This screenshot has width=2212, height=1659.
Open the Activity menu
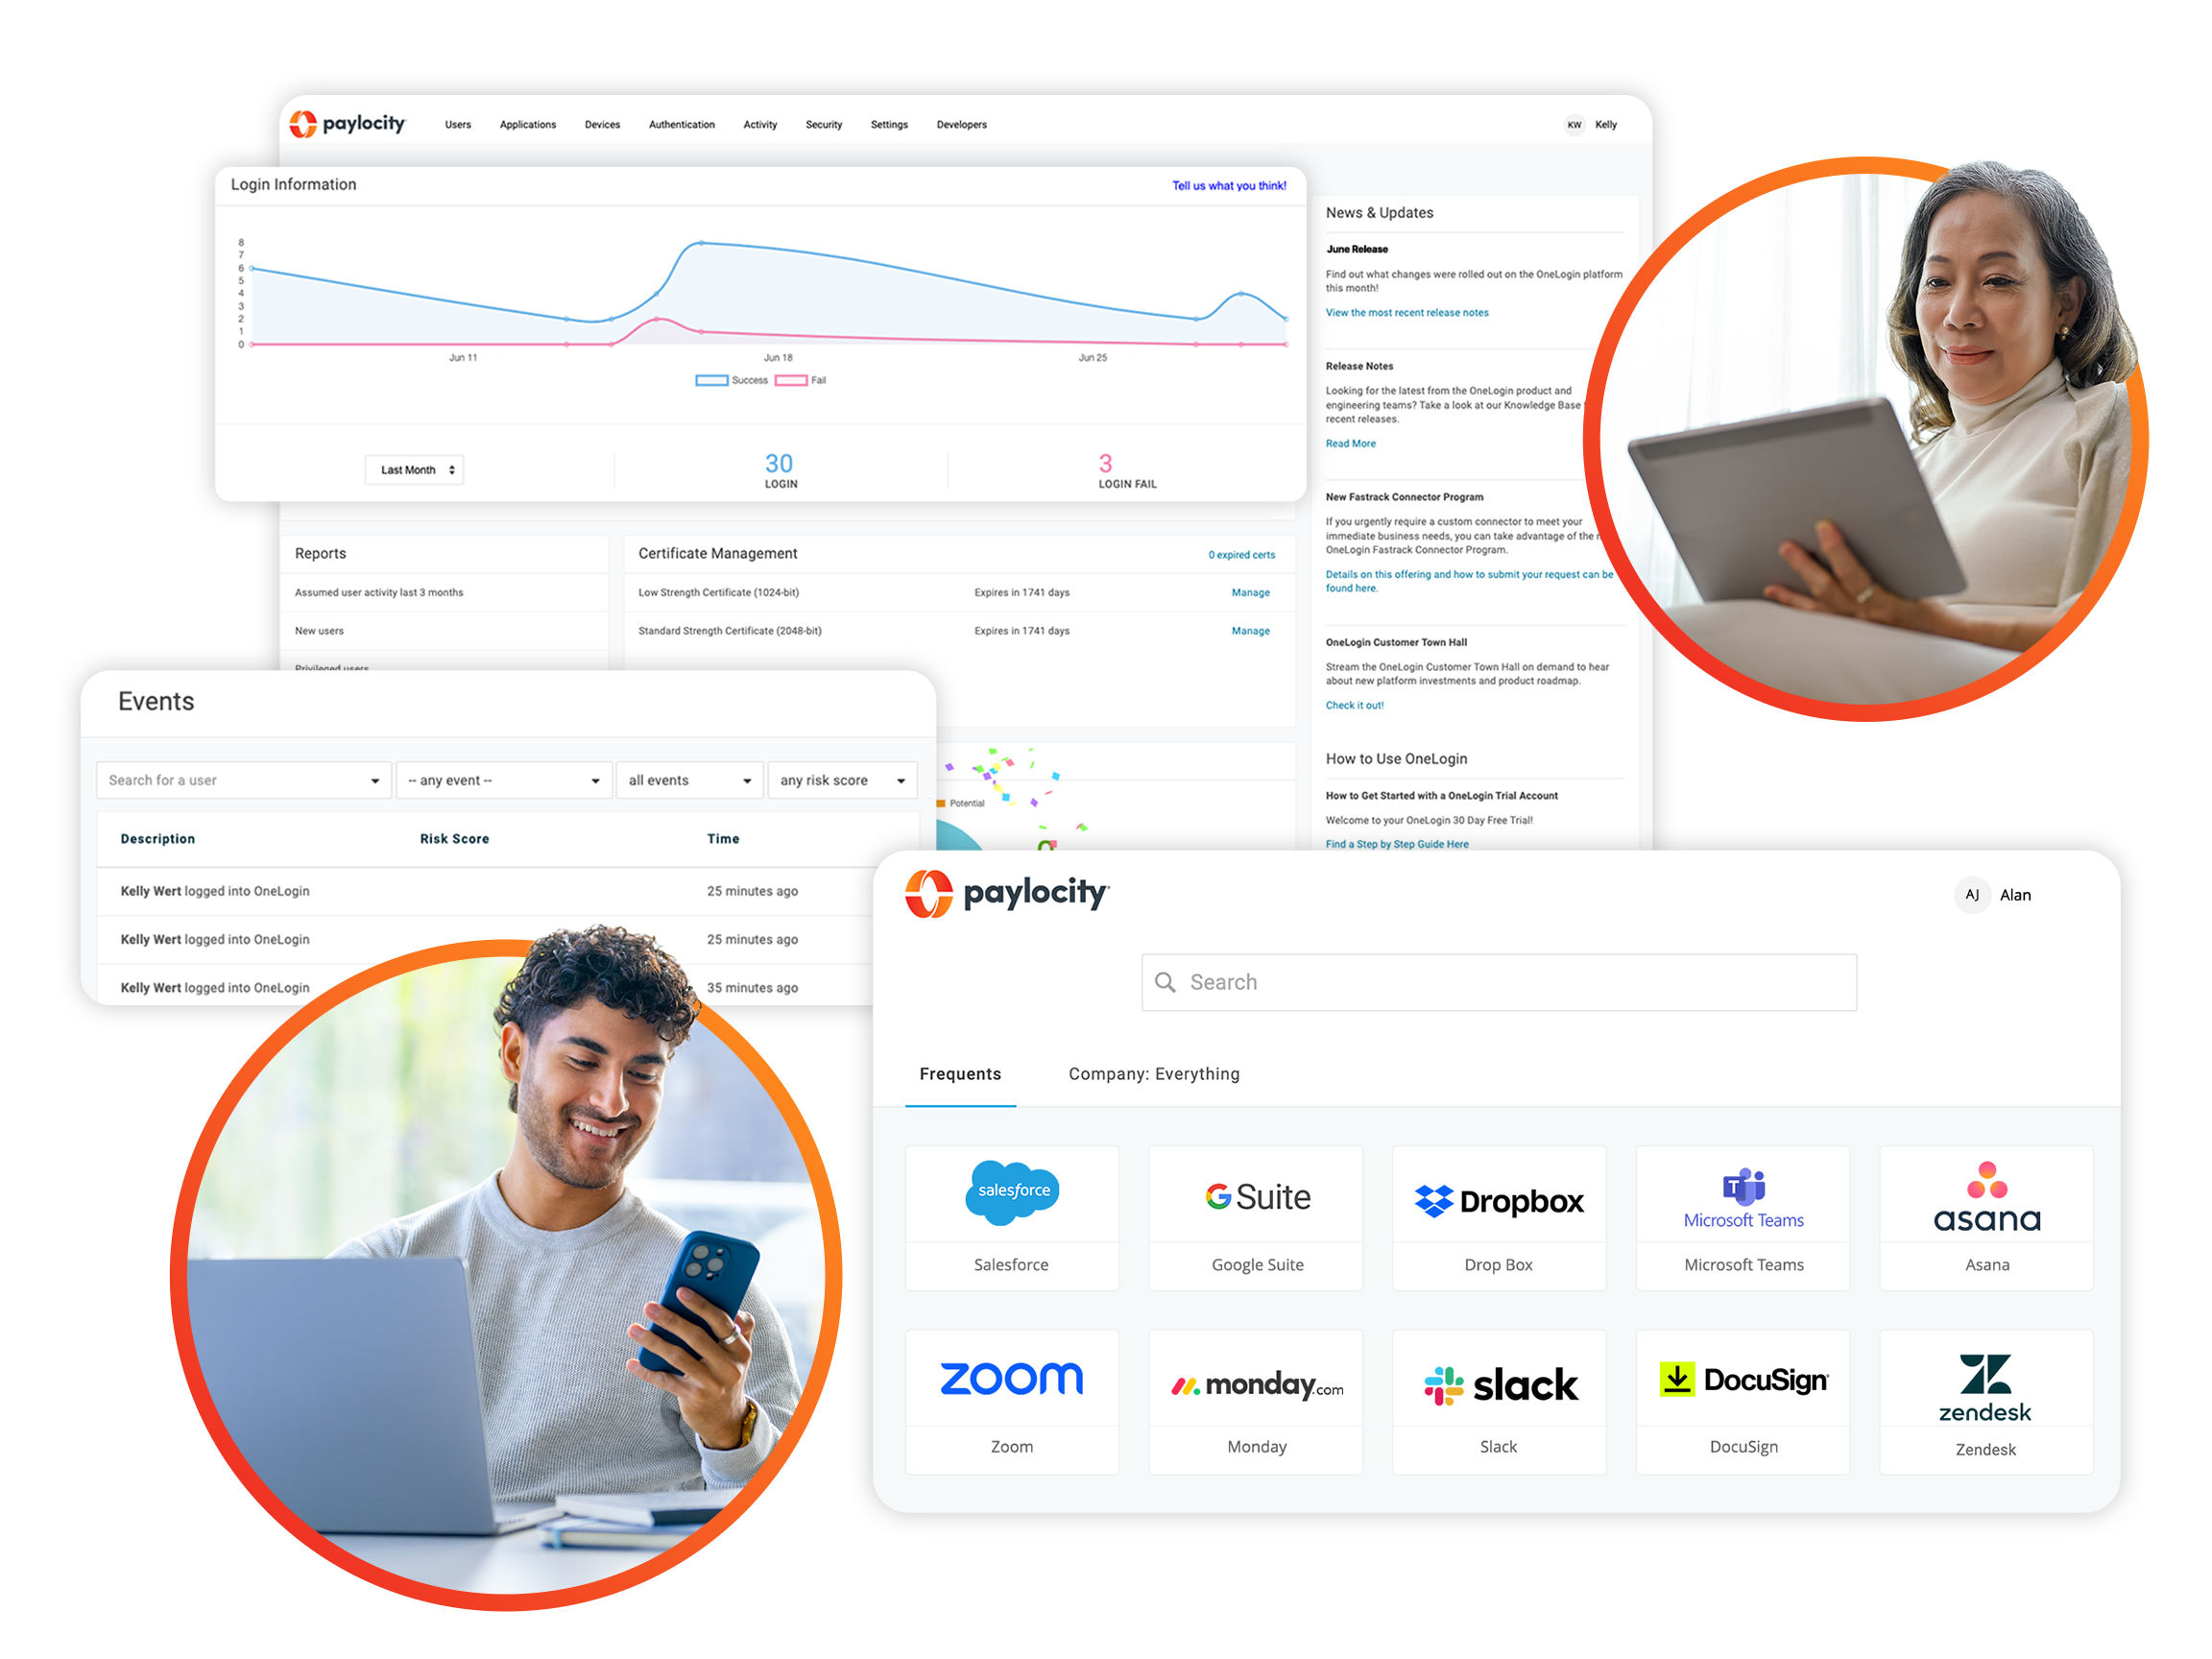tap(760, 125)
